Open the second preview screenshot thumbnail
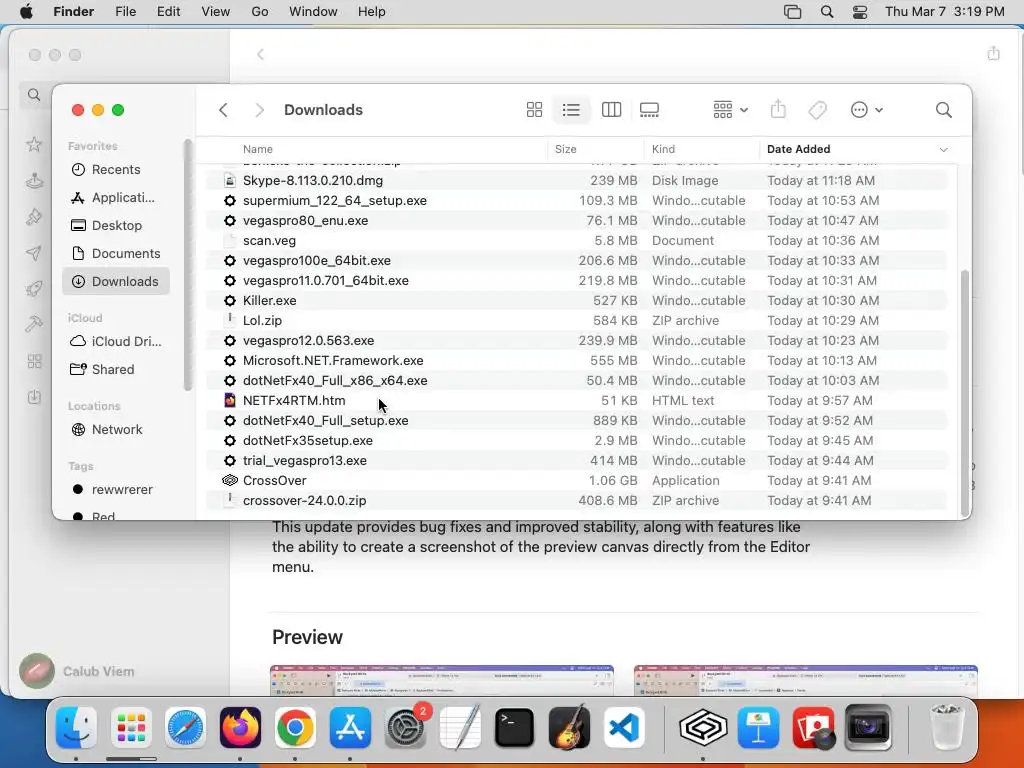 pos(805,680)
